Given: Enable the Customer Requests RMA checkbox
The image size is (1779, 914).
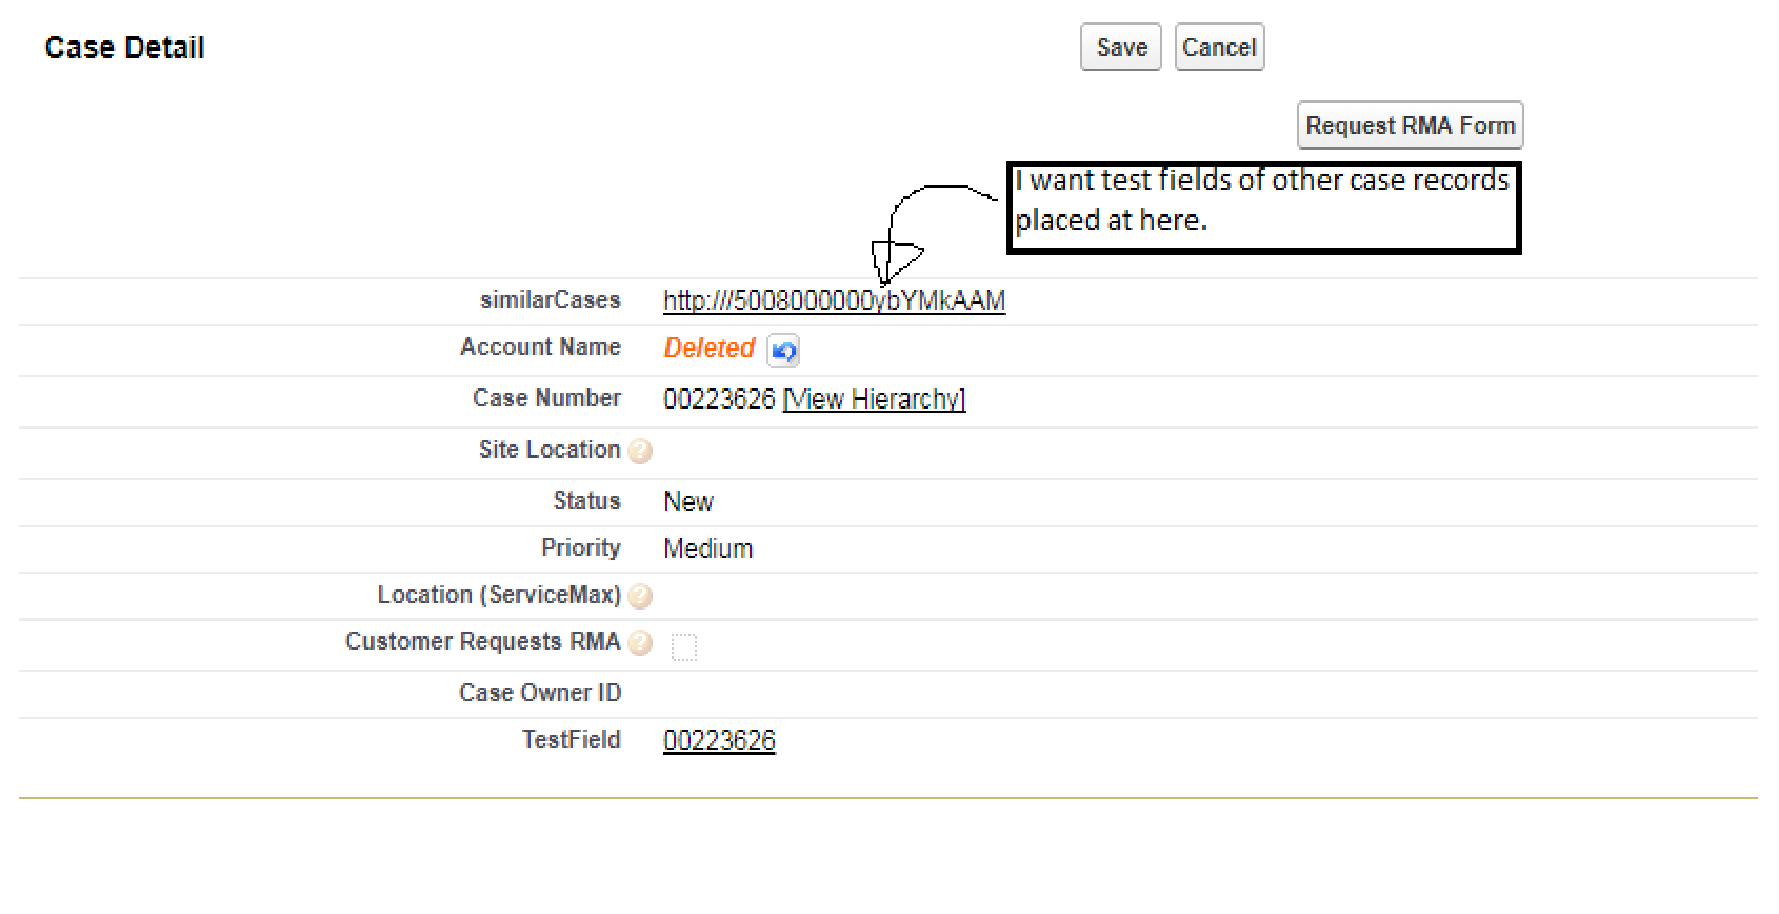Looking at the screenshot, I should (685, 647).
